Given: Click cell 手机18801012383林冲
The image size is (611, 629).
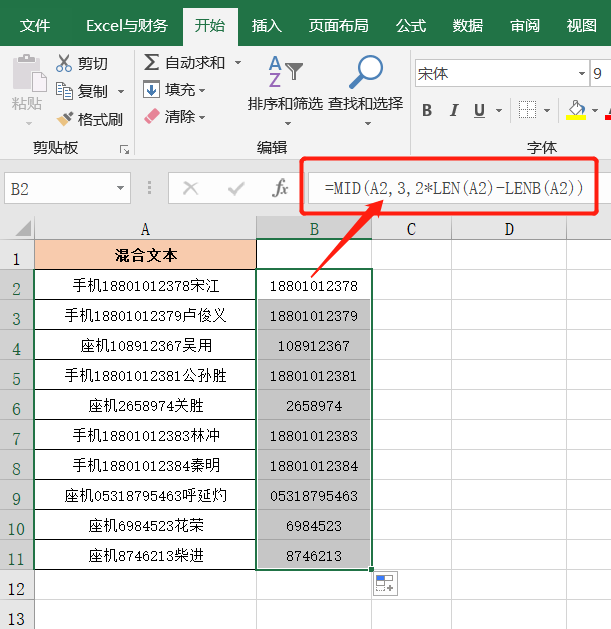Looking at the screenshot, I should 145,435.
